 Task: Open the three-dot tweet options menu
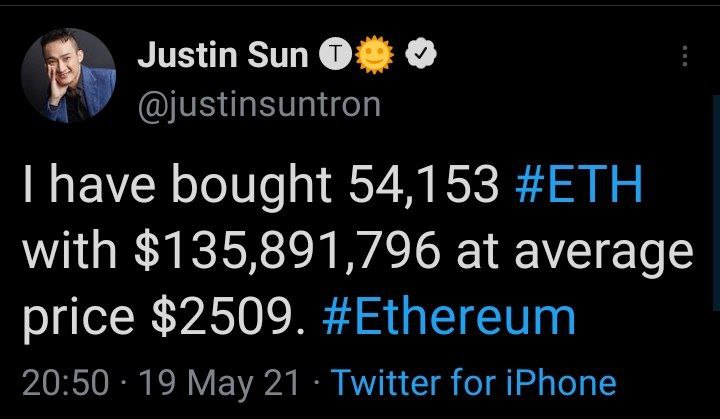coord(685,56)
